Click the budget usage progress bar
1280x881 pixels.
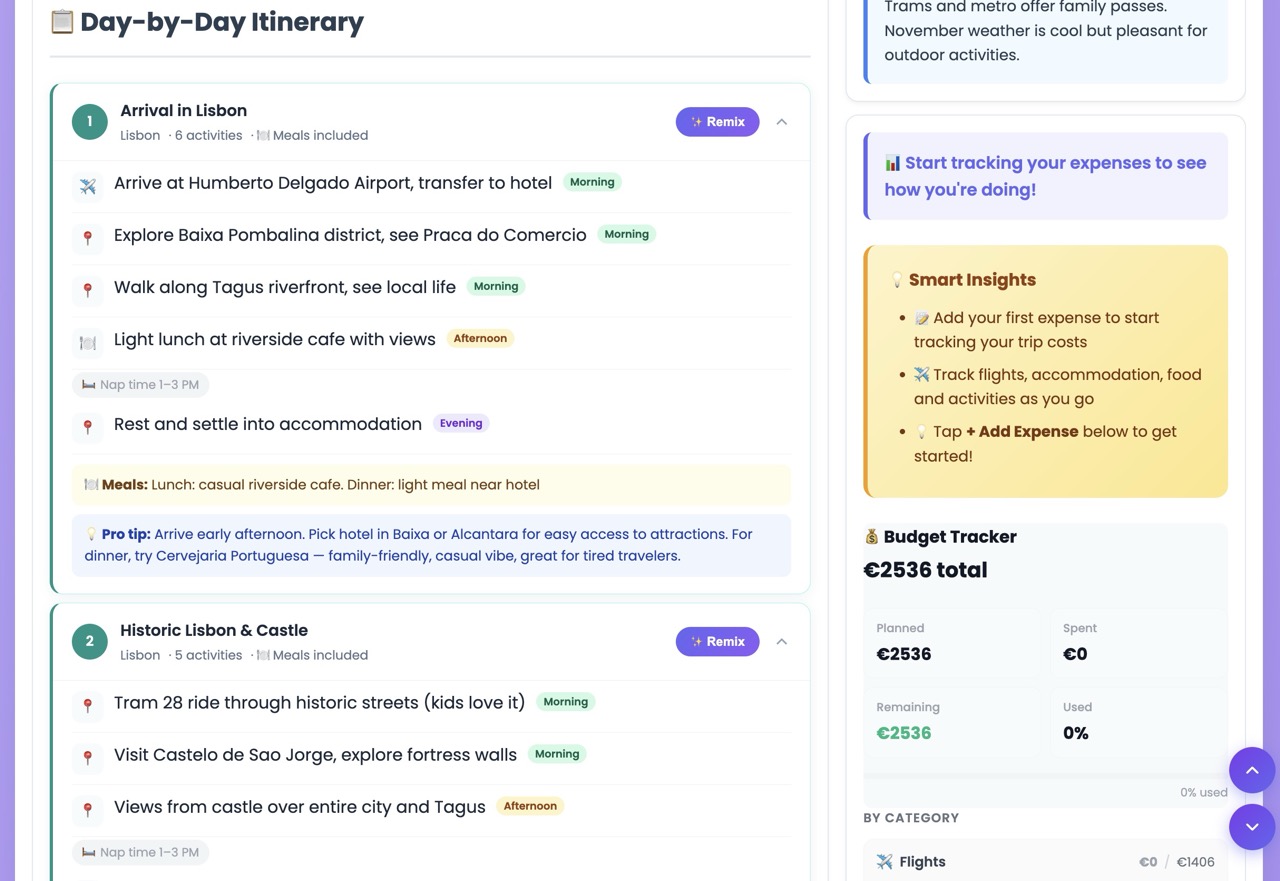1045,776
